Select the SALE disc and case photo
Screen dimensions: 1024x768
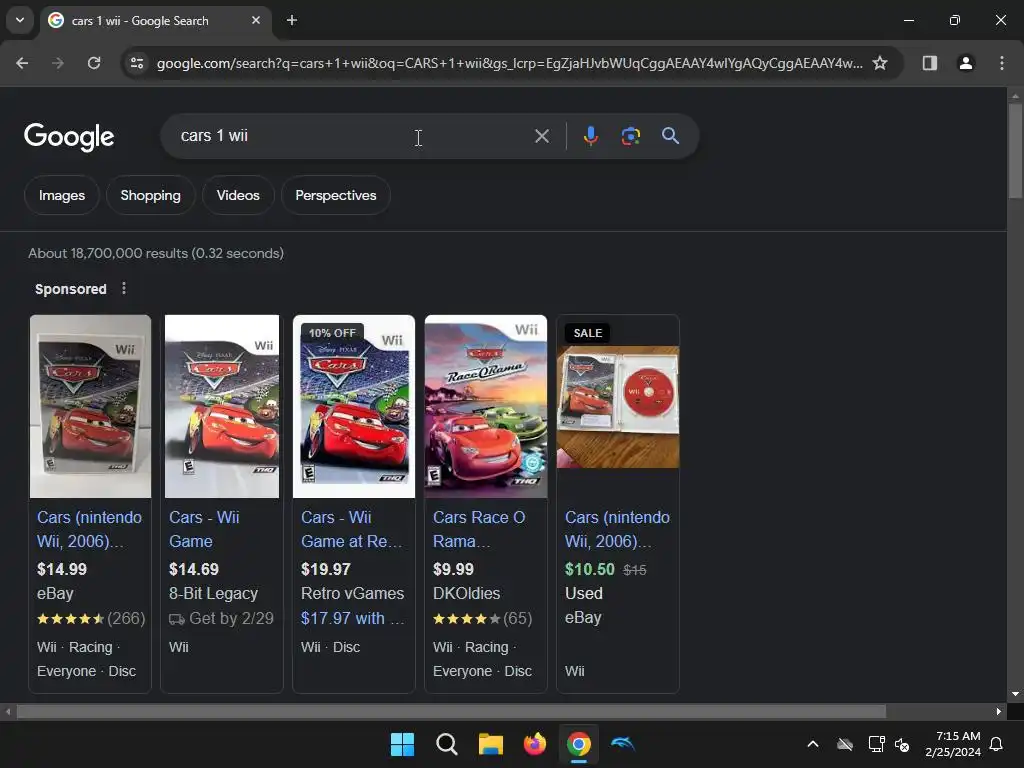618,406
